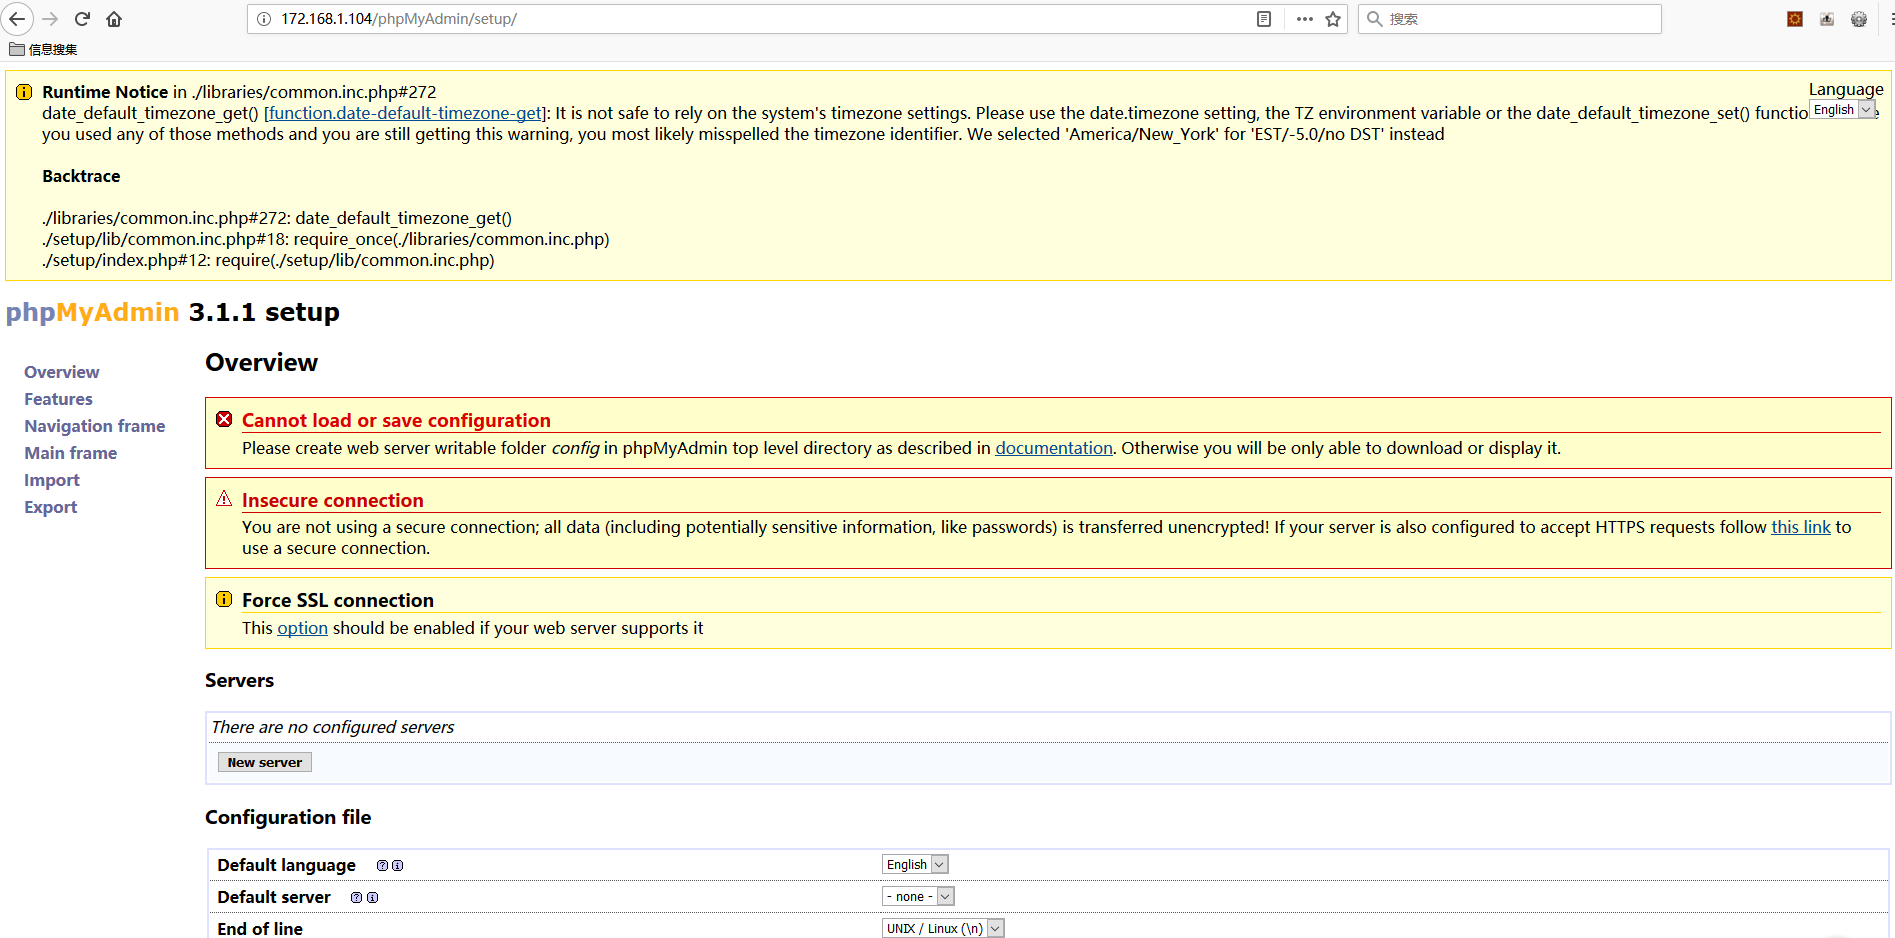Open Navigation frame settings

(95, 426)
